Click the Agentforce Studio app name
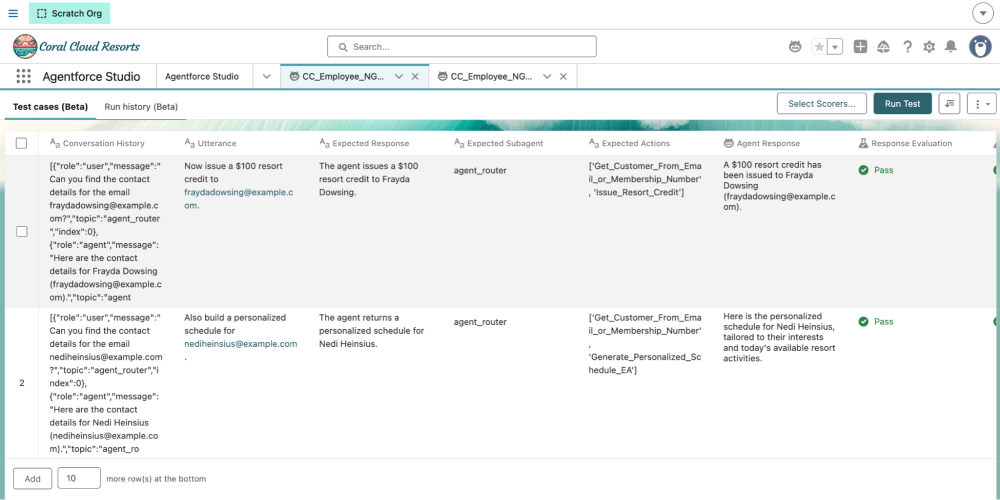This screenshot has width=1000, height=500. pyautogui.click(x=91, y=77)
